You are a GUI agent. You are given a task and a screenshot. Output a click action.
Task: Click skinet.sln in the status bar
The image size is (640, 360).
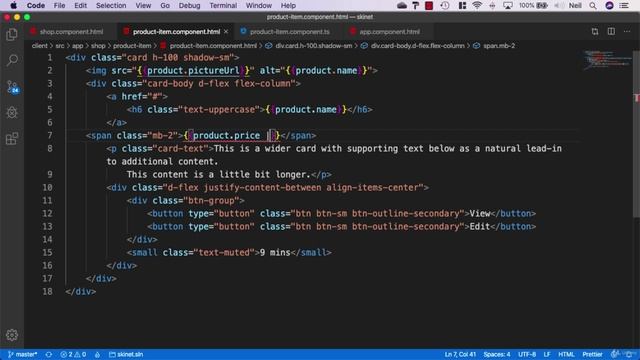126,354
